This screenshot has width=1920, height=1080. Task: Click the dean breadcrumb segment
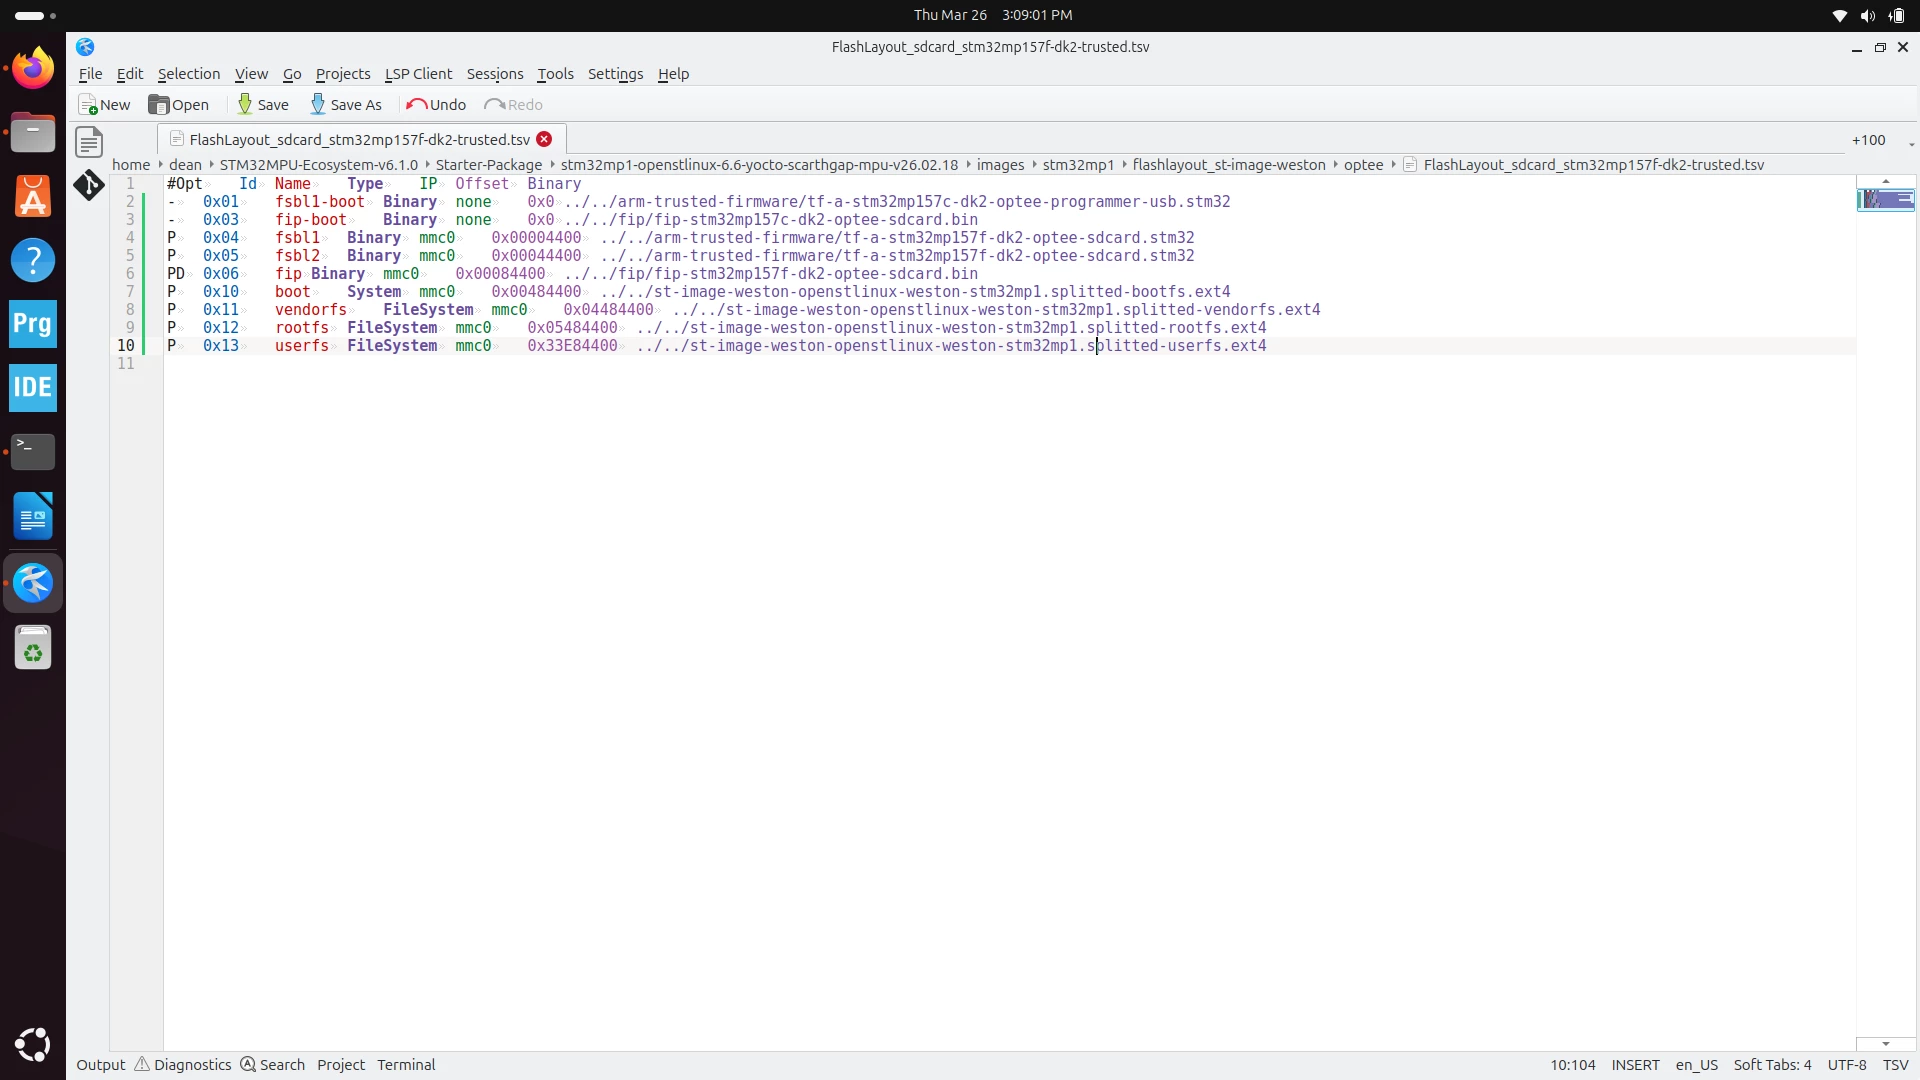coord(185,165)
